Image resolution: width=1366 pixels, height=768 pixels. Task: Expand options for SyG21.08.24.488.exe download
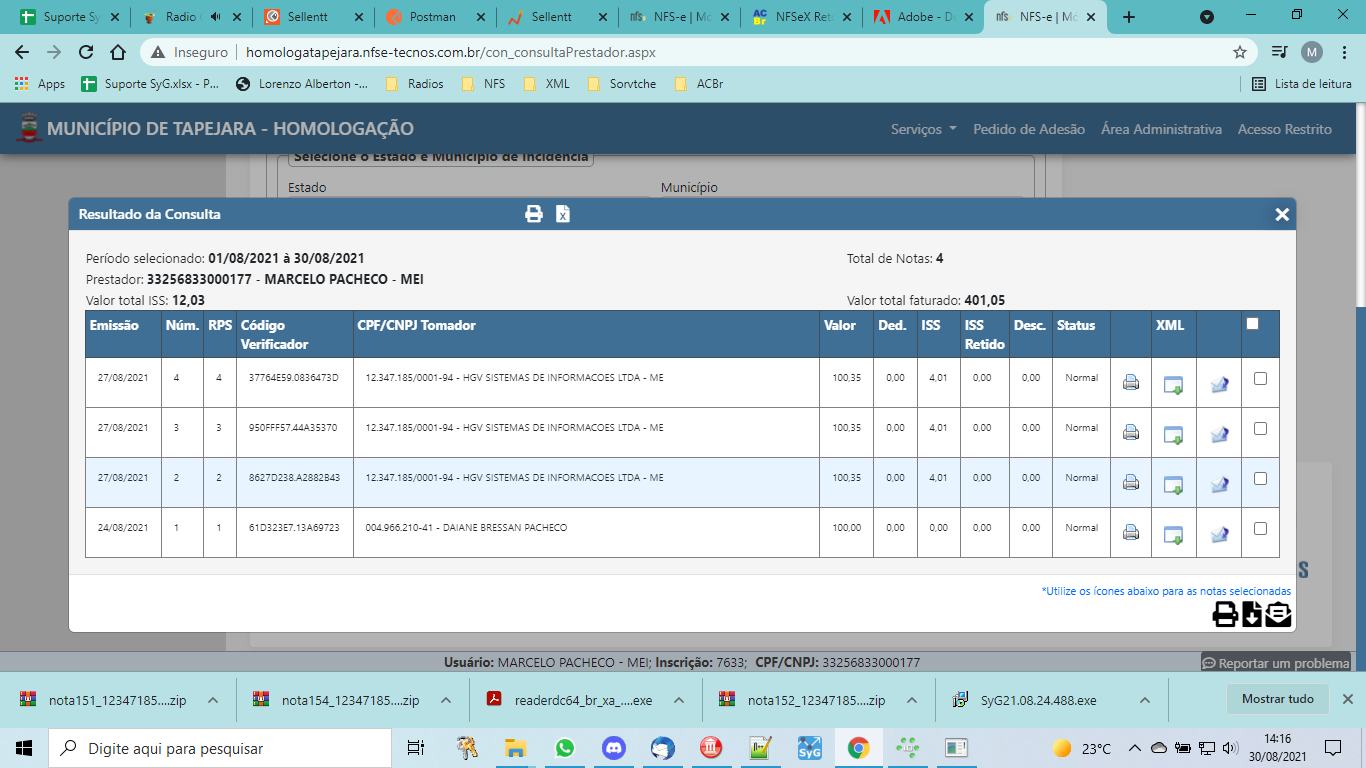click(x=1145, y=700)
